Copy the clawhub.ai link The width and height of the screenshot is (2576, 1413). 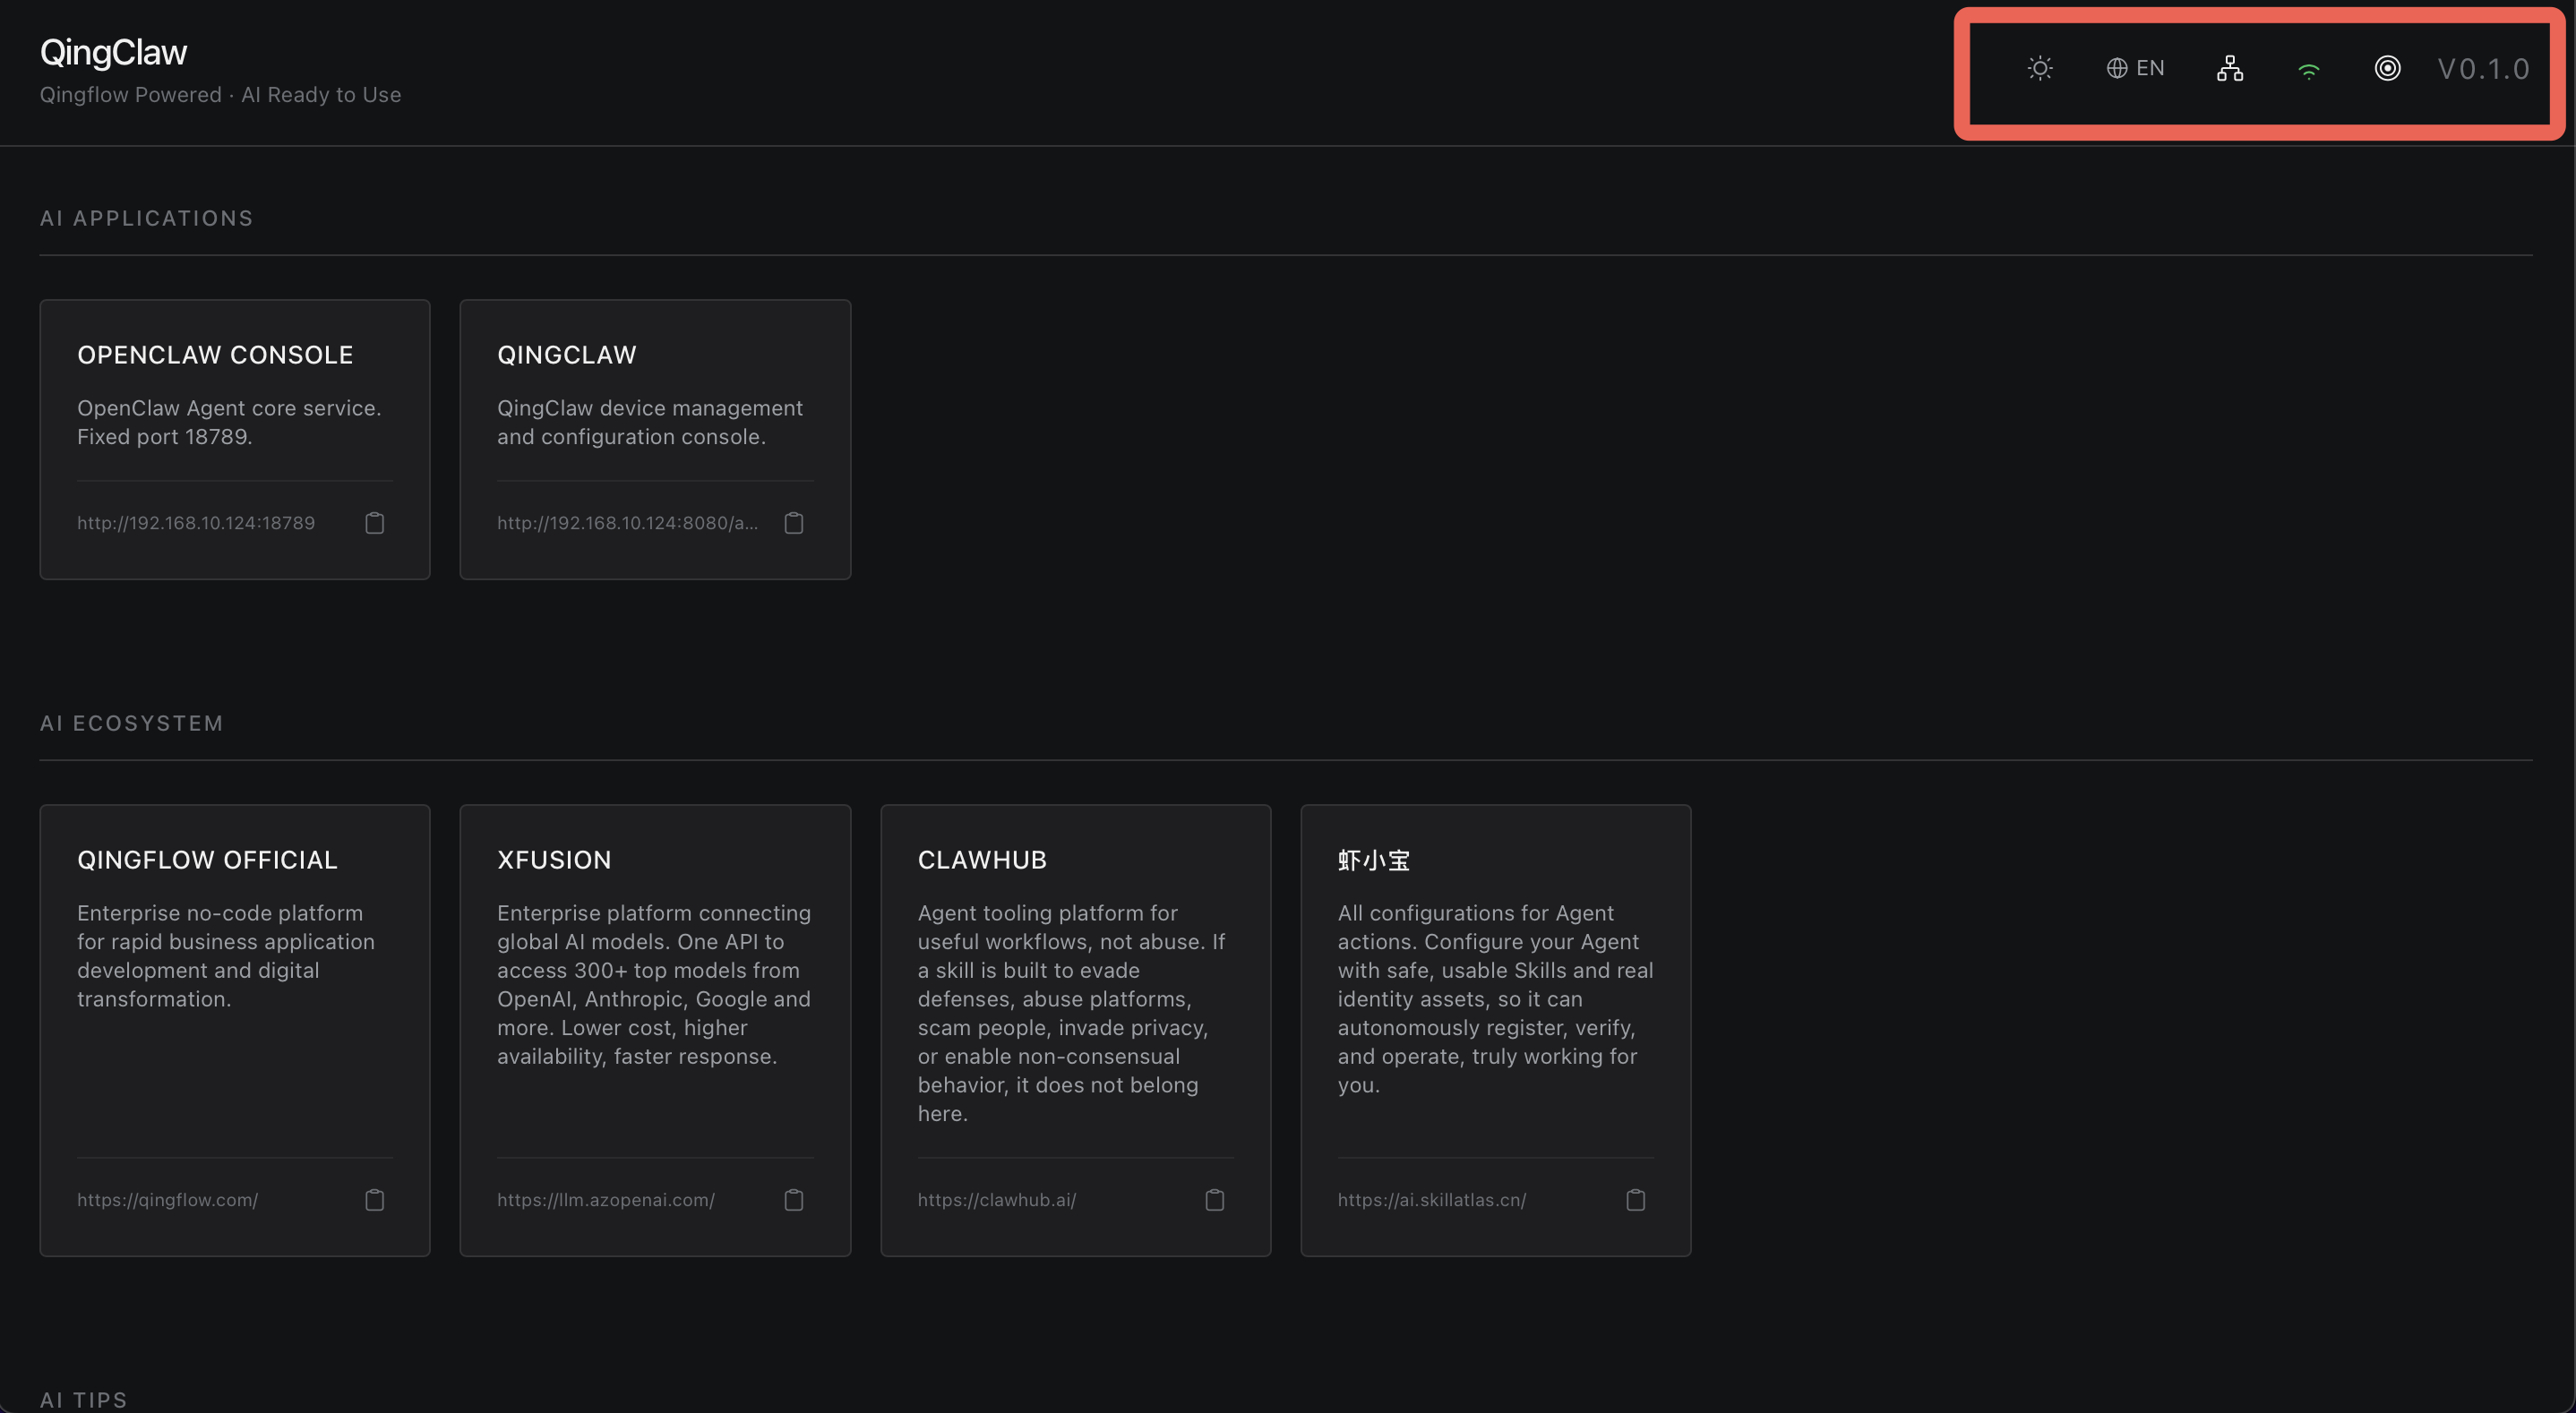tap(1215, 1200)
